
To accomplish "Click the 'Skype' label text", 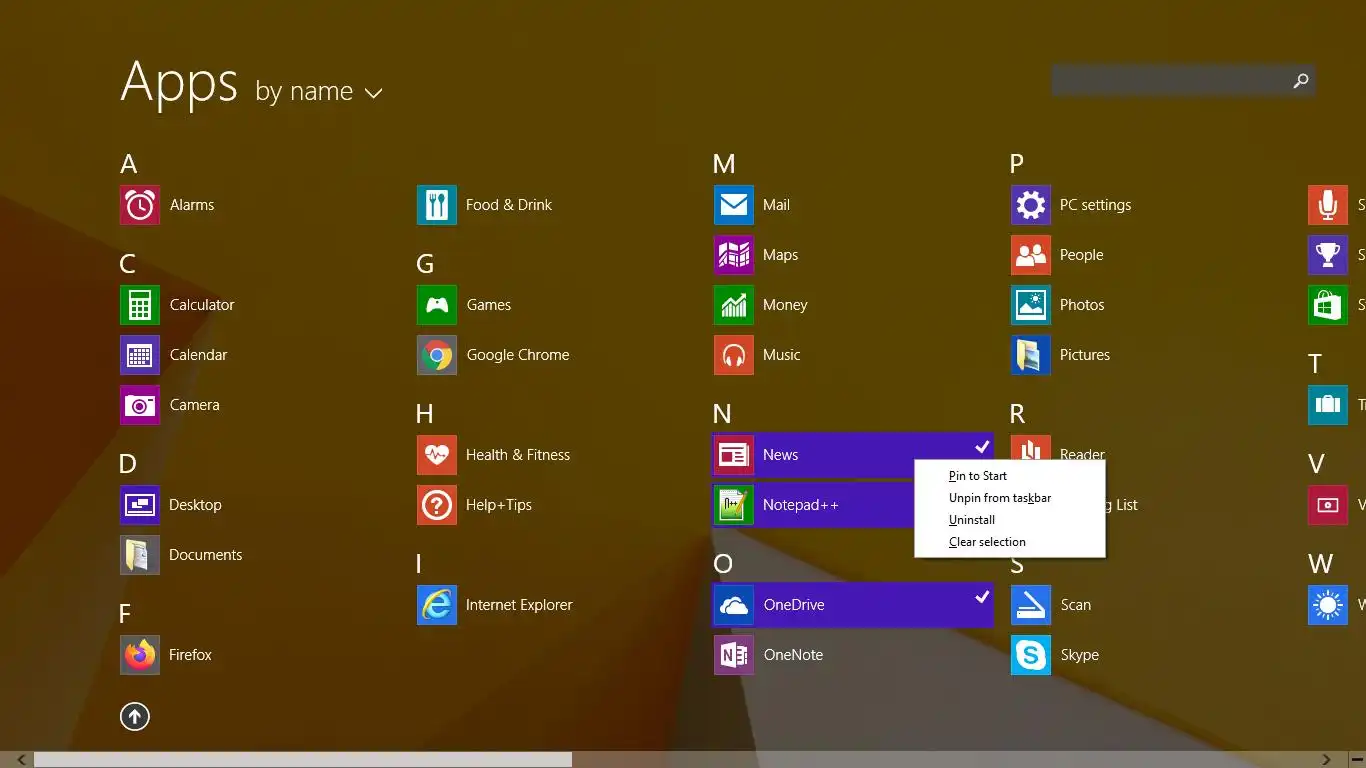I will pyautogui.click(x=1079, y=655).
